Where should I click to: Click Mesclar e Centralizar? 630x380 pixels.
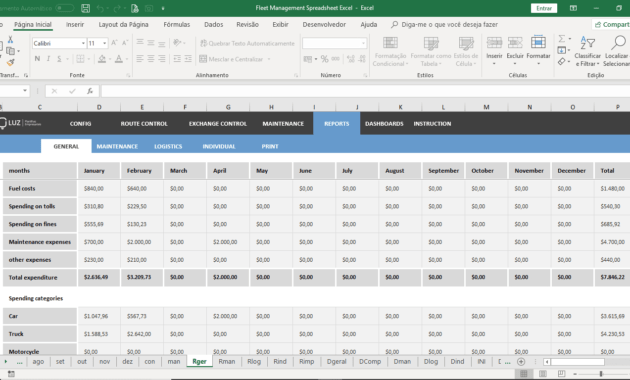coord(231,59)
